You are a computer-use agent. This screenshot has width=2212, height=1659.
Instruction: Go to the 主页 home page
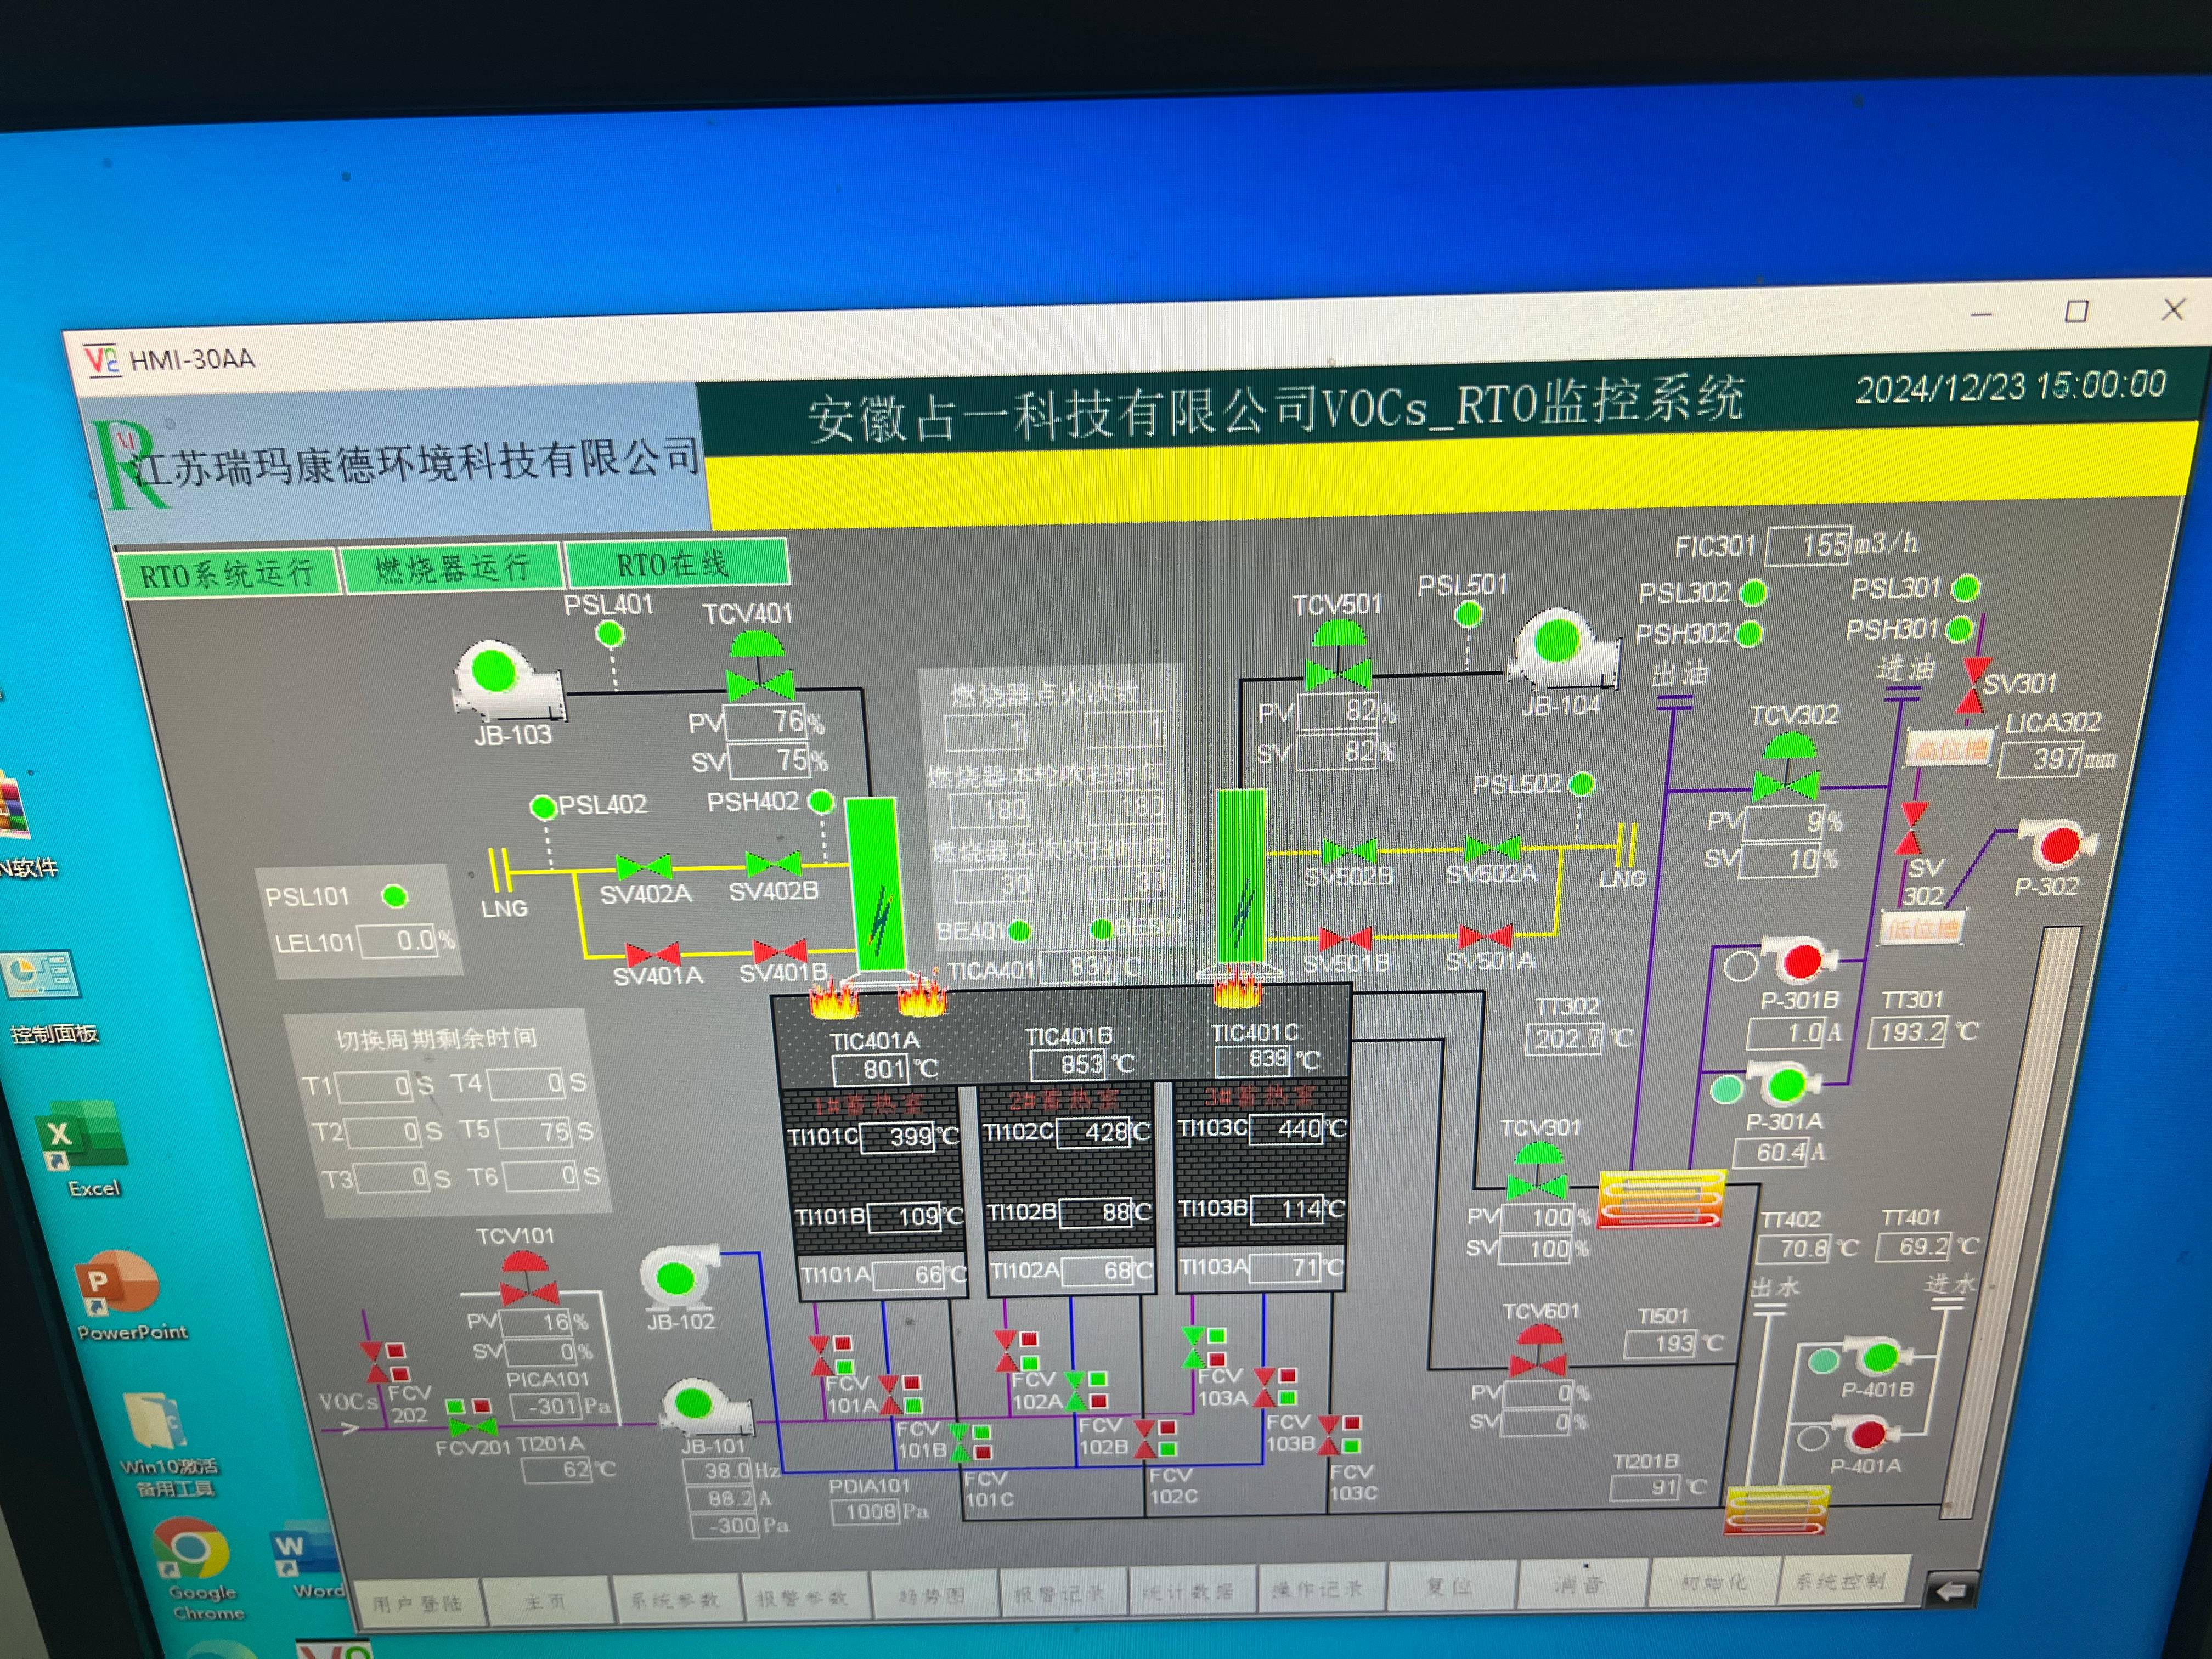[546, 1601]
